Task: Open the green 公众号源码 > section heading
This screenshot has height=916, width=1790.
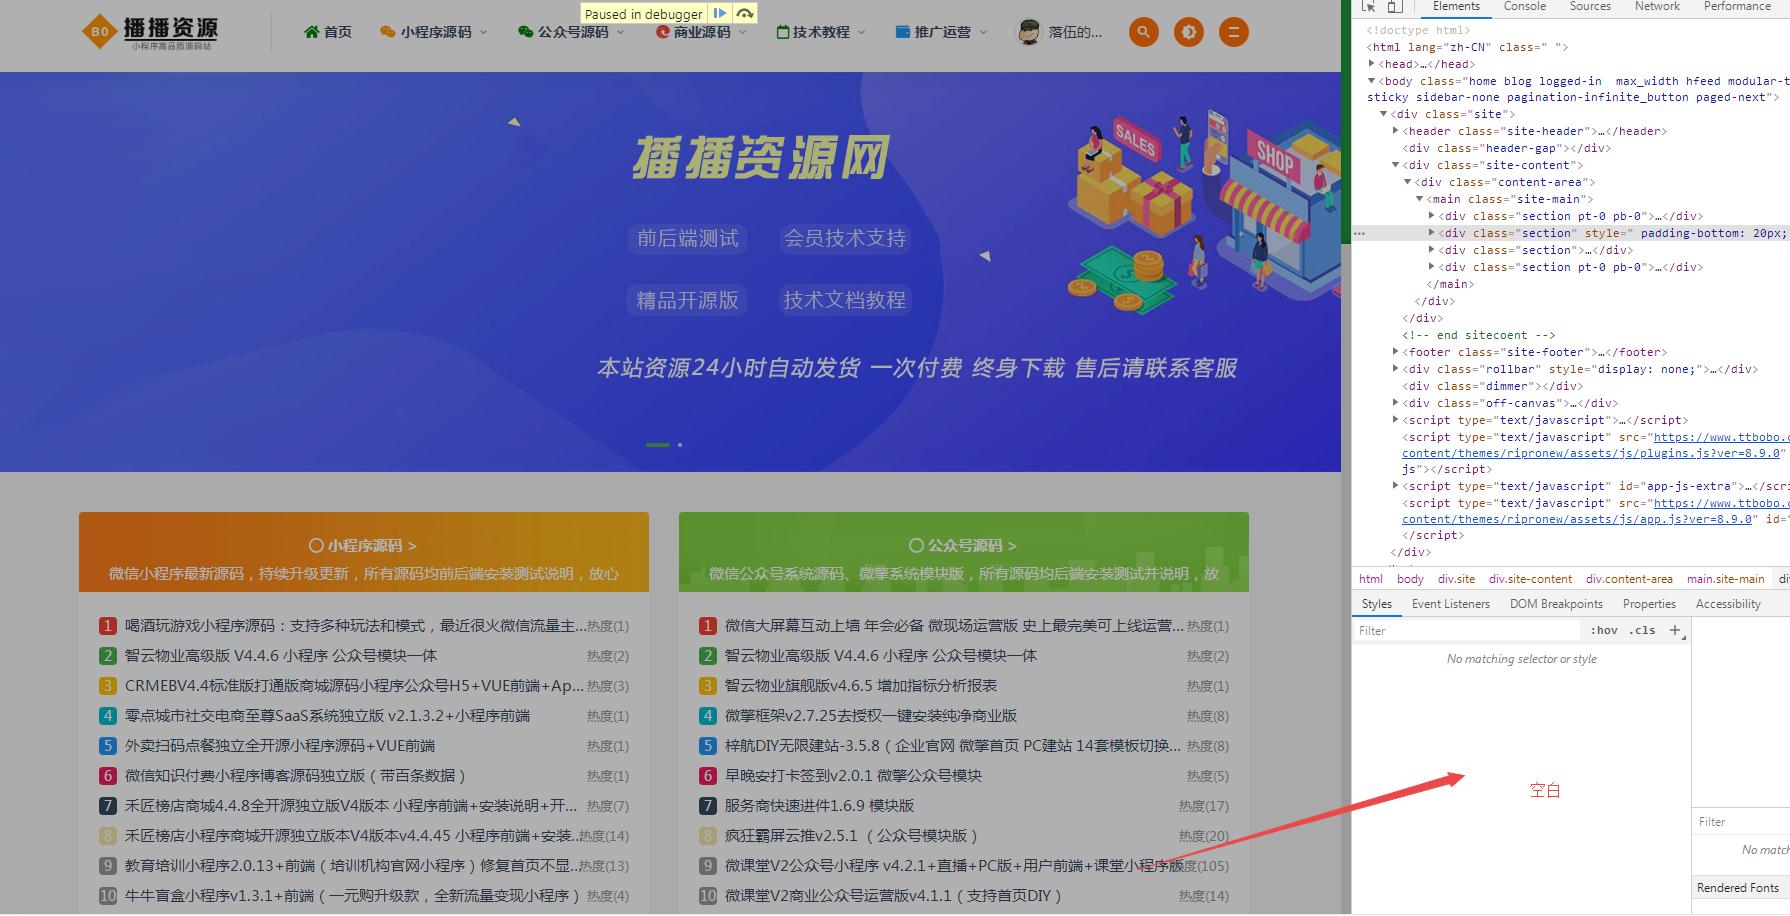Action: point(963,546)
